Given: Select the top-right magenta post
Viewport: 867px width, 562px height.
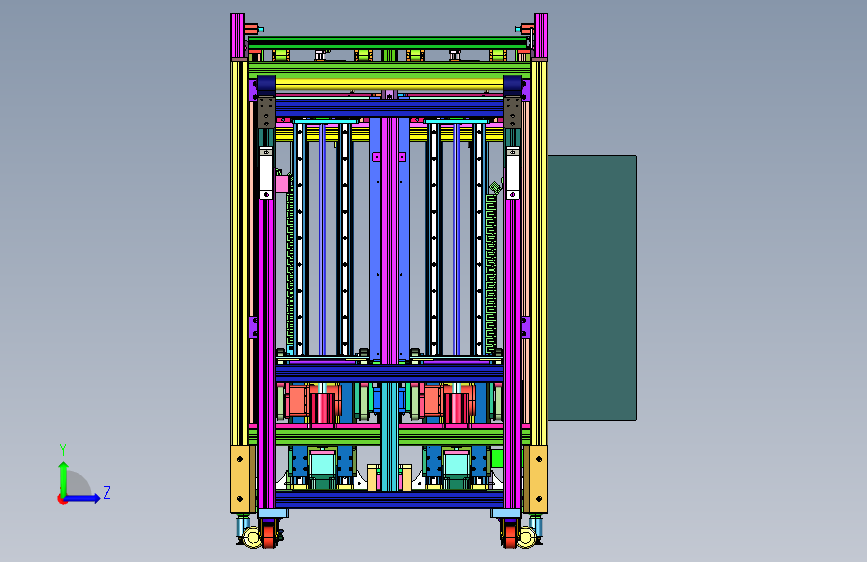Looking at the screenshot, I should coord(541,36).
